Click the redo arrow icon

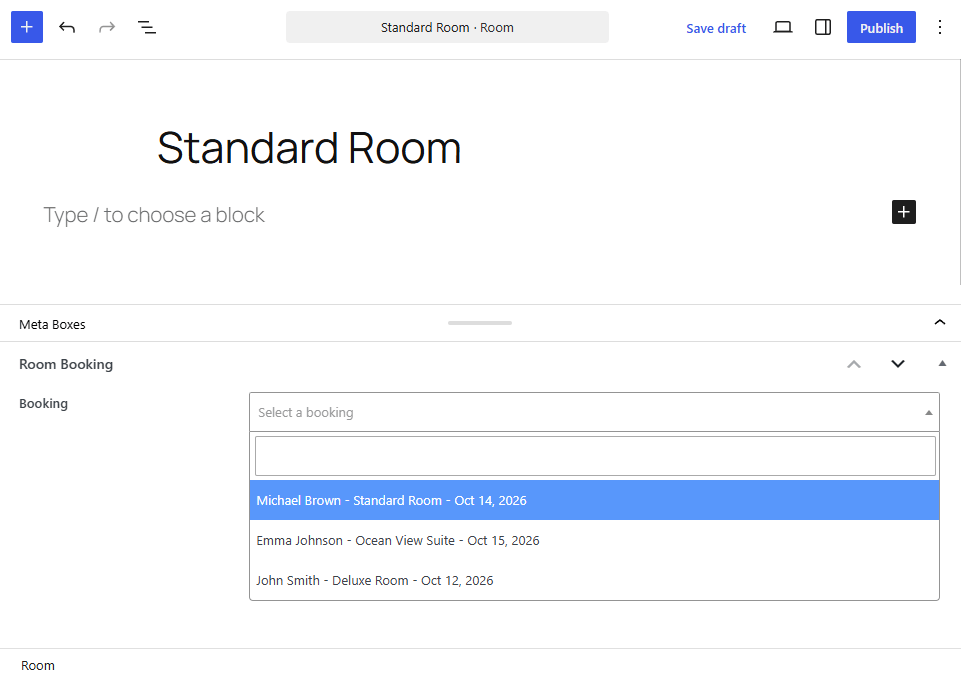tap(107, 27)
